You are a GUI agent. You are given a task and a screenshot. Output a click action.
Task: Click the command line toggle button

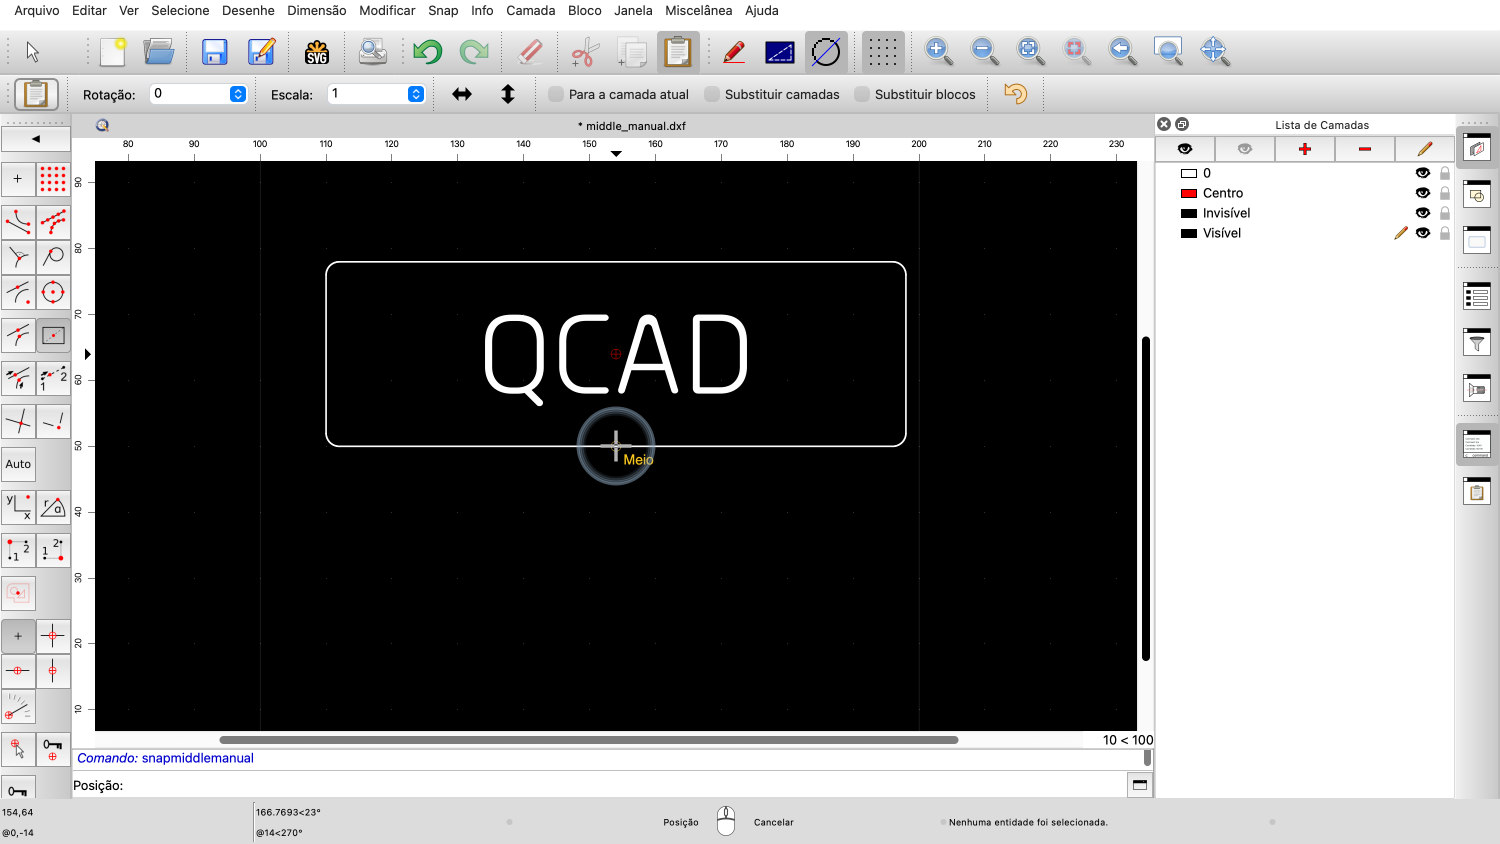coord(1139,785)
